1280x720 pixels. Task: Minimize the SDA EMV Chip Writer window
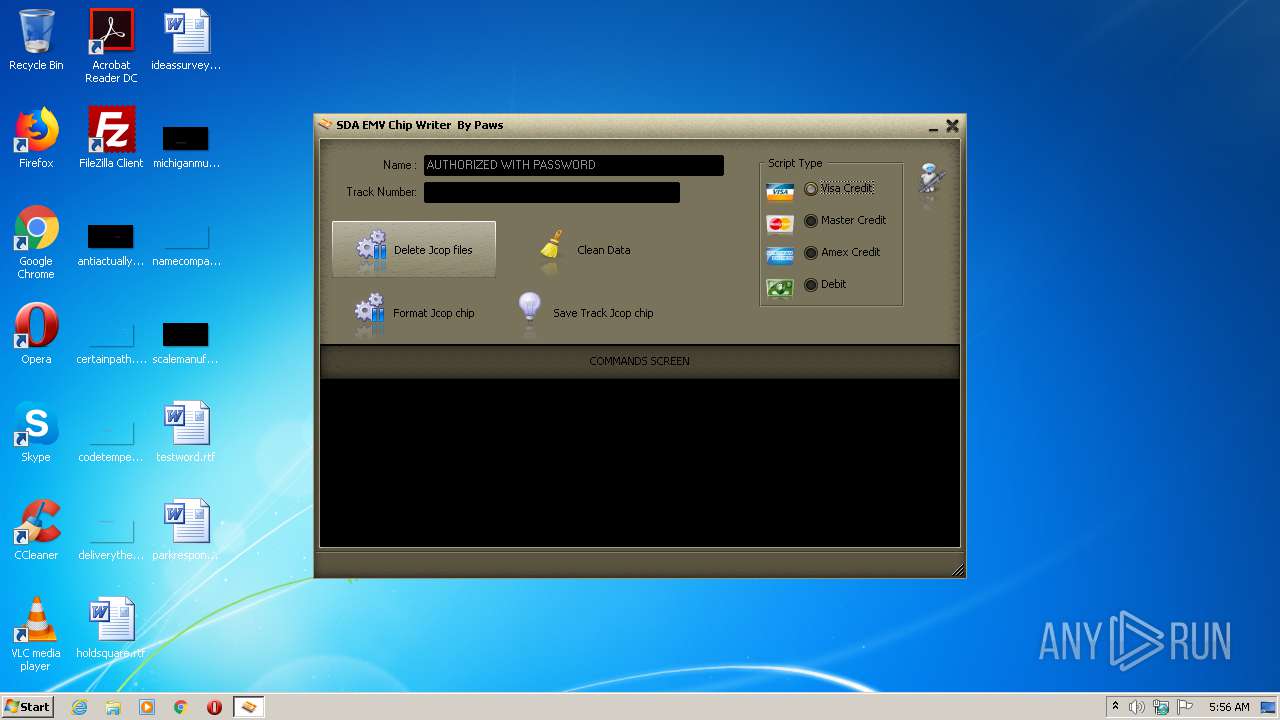point(933,126)
